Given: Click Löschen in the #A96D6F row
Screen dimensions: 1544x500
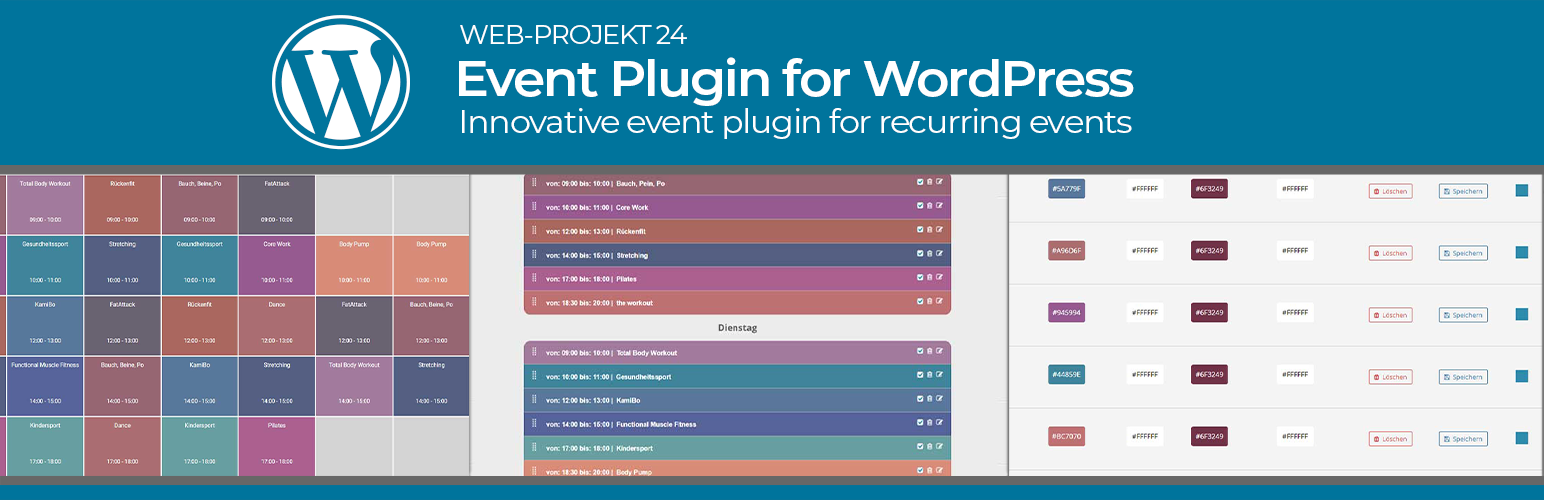Looking at the screenshot, I should click(1390, 253).
